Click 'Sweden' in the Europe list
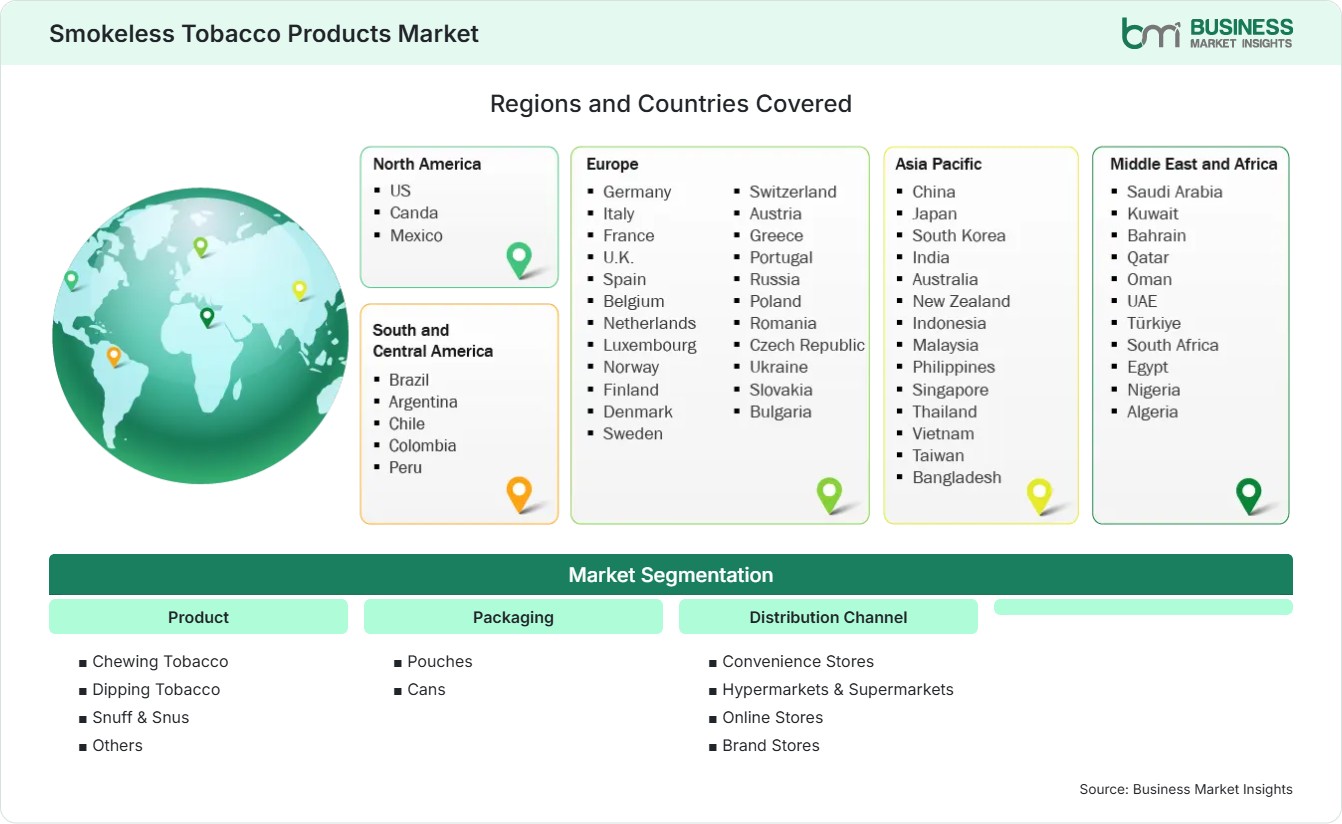The width and height of the screenshot is (1342, 824). pos(633,433)
